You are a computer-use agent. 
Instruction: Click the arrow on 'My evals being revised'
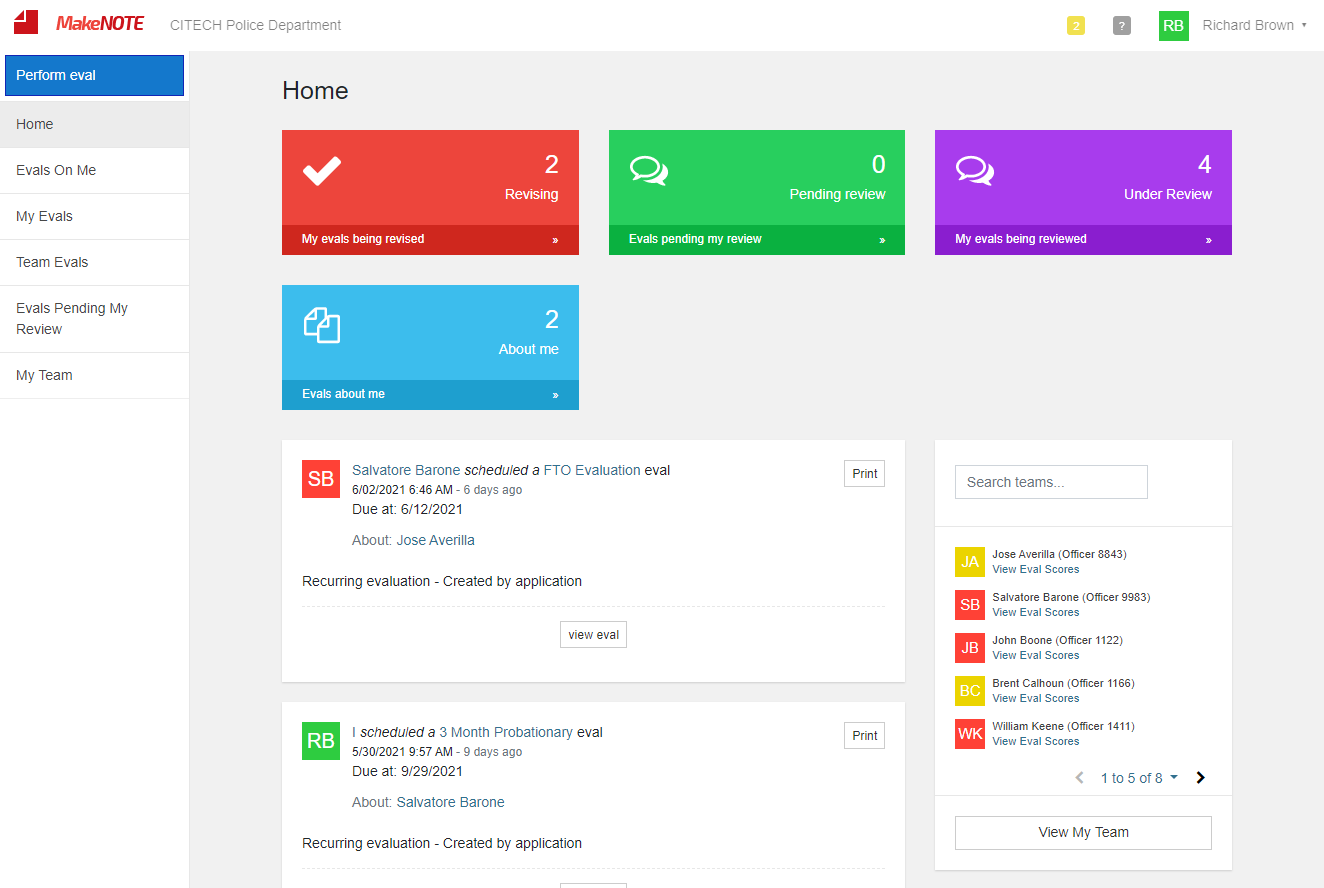[x=555, y=240]
